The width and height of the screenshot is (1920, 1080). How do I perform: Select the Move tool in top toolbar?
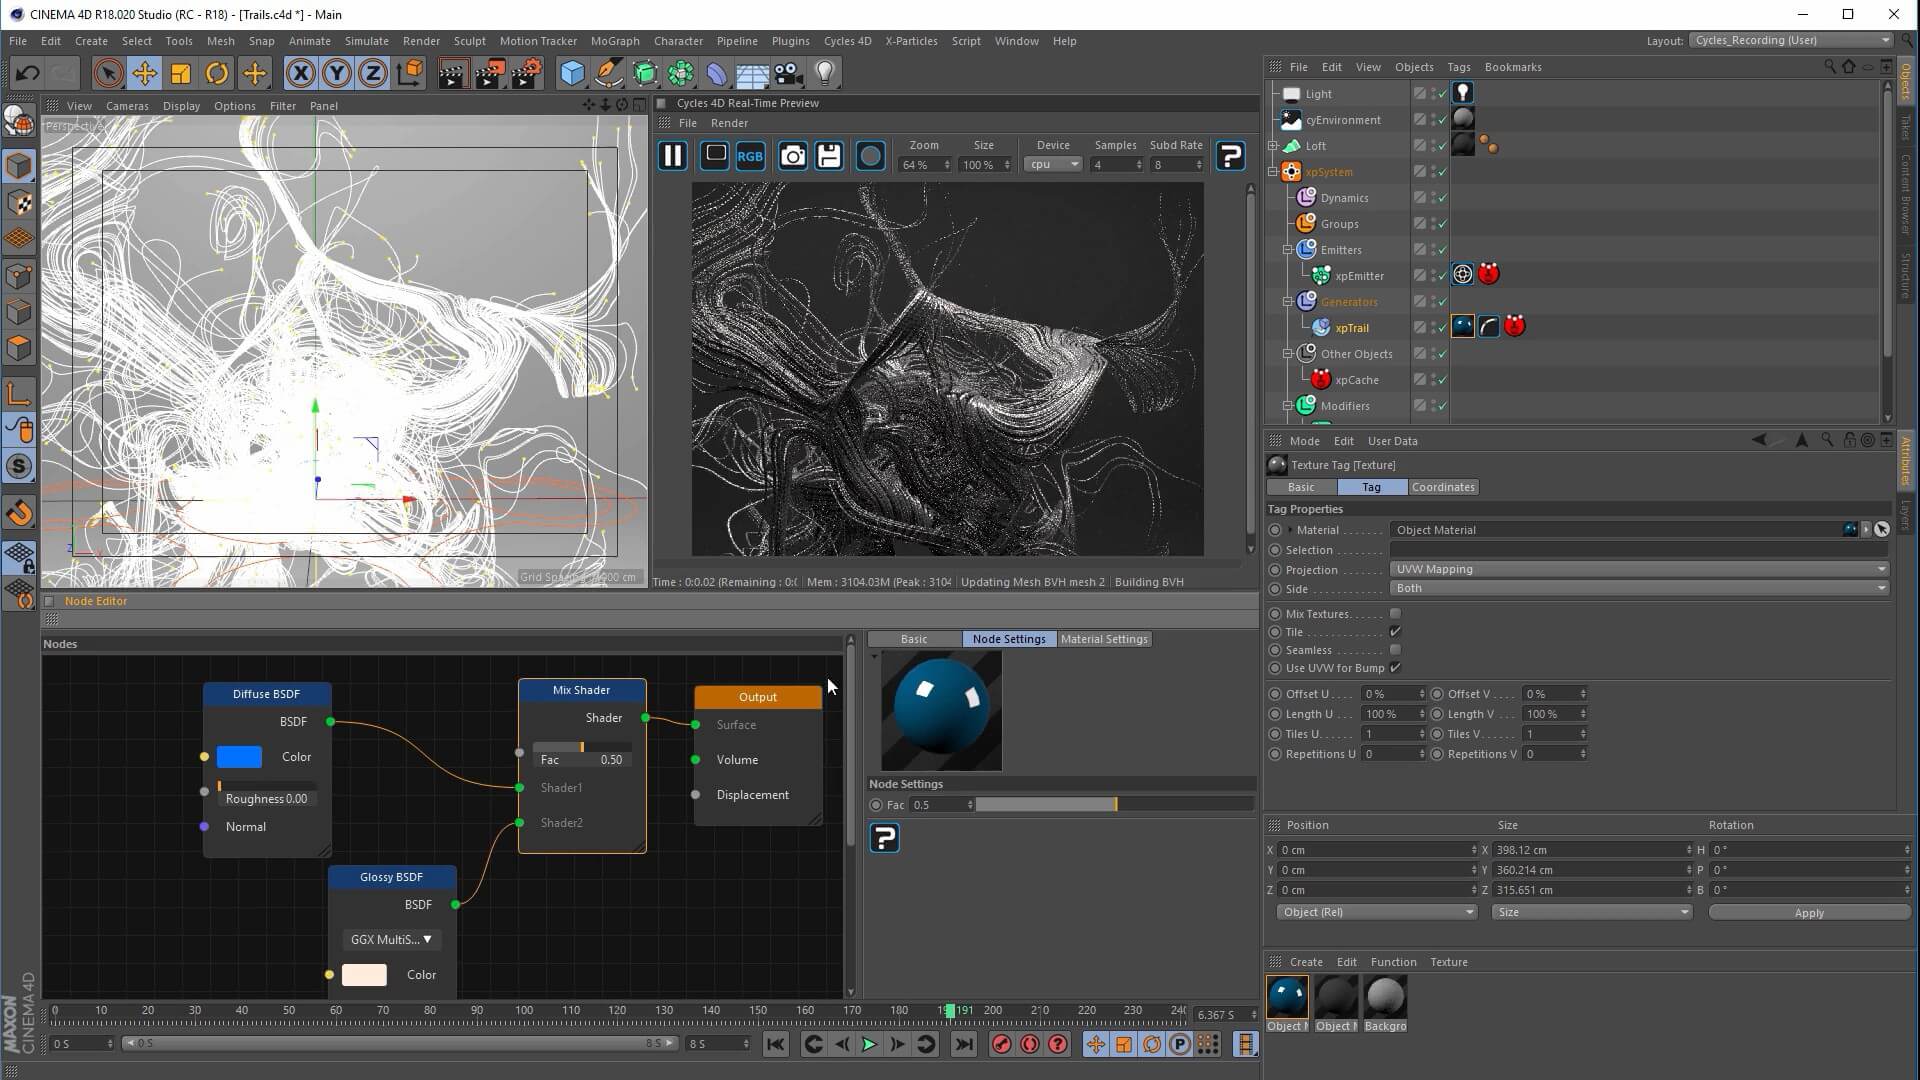tap(144, 73)
